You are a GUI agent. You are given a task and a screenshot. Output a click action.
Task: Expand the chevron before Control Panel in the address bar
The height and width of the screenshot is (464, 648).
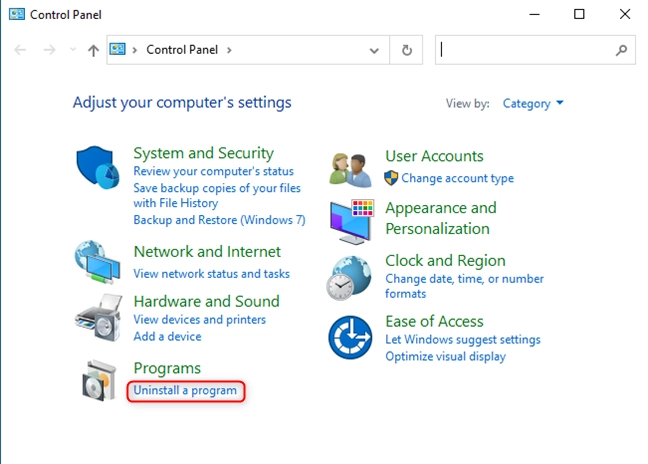click(134, 50)
